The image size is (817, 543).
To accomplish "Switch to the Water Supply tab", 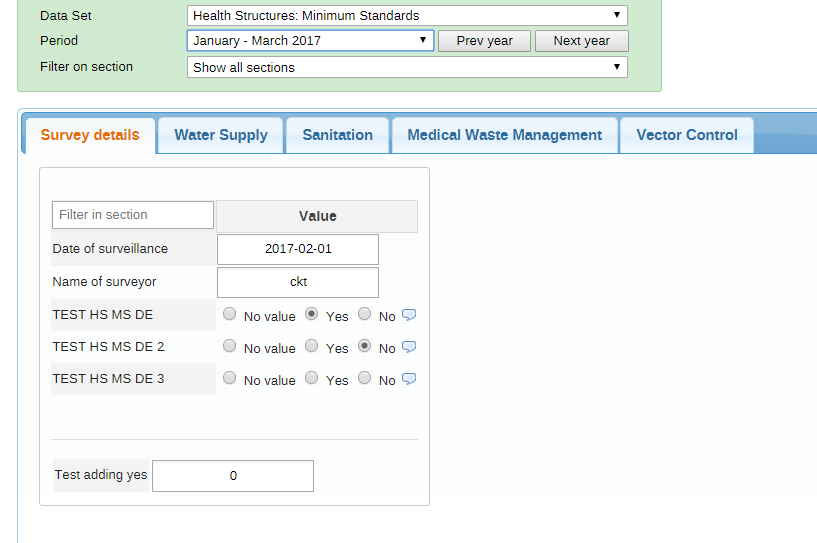I will pos(221,135).
